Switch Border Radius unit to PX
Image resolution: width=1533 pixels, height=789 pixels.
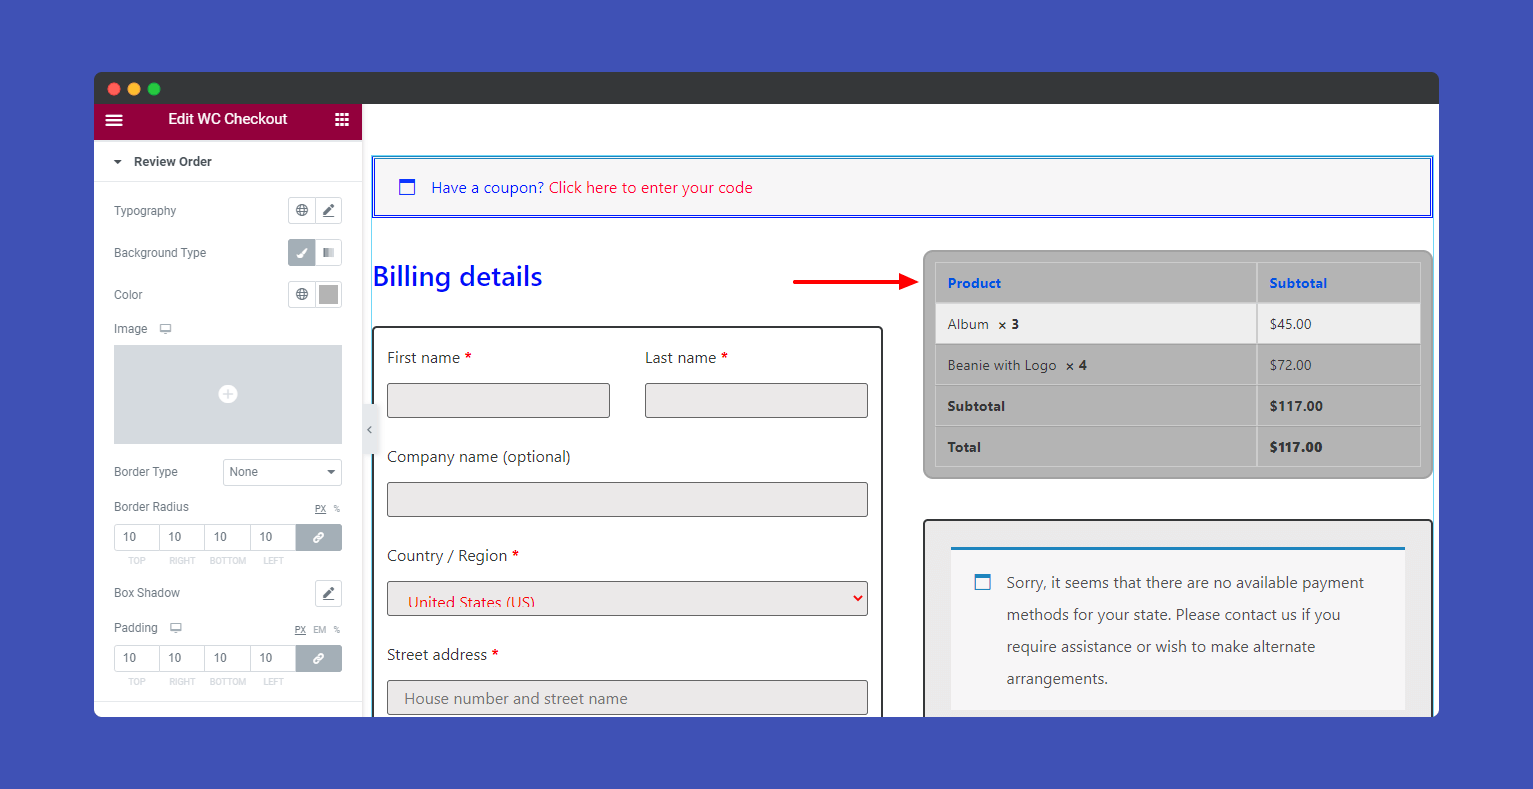pos(320,509)
